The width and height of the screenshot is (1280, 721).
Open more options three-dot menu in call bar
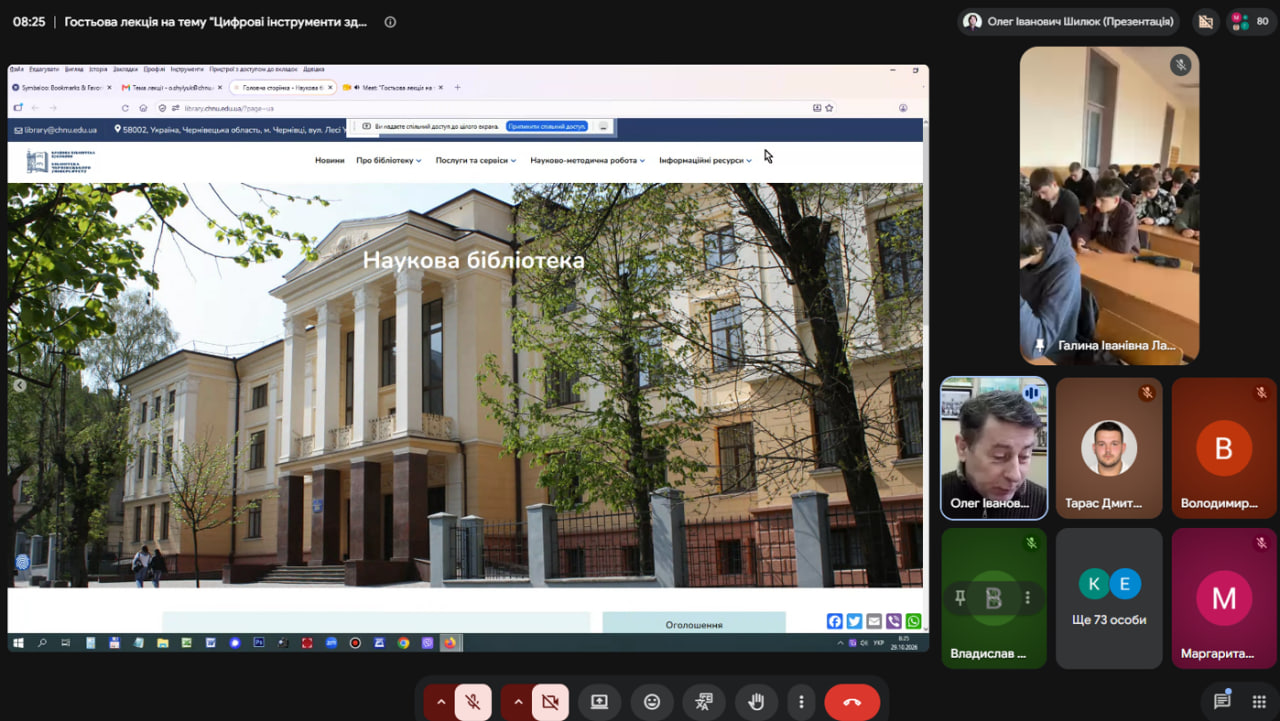click(x=801, y=702)
